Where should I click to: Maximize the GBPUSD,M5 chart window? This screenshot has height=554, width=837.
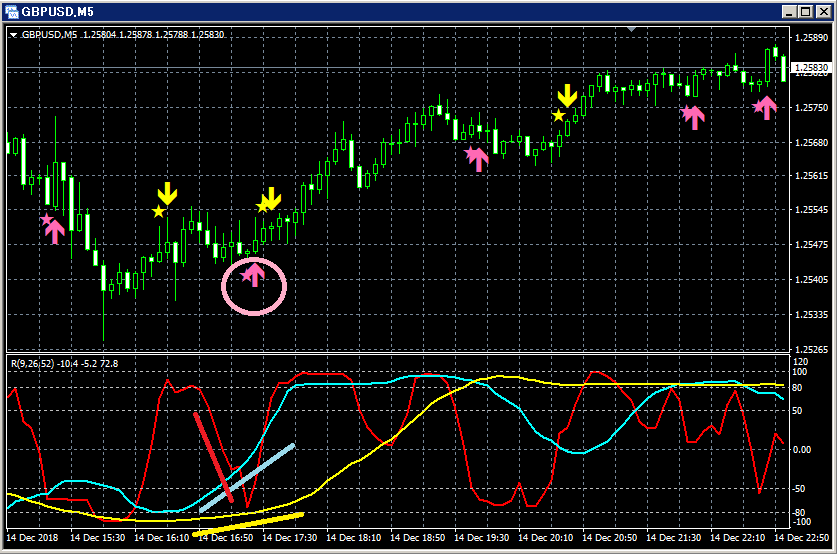806,12
